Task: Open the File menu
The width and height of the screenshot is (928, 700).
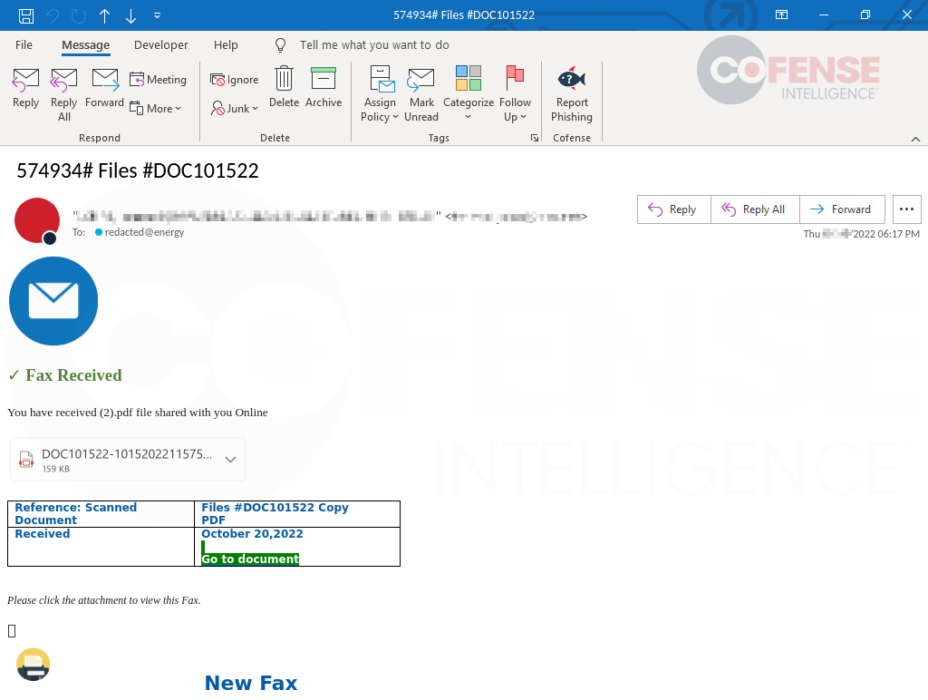Action: (x=24, y=45)
